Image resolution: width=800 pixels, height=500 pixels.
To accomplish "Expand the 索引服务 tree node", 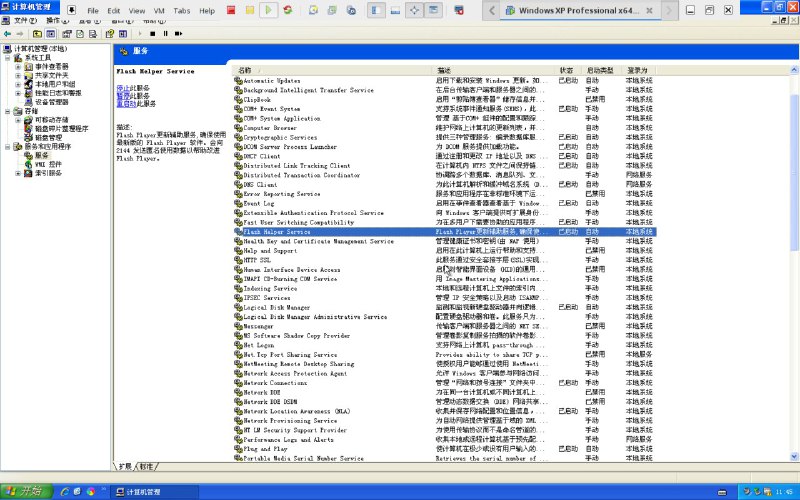I will (18, 173).
